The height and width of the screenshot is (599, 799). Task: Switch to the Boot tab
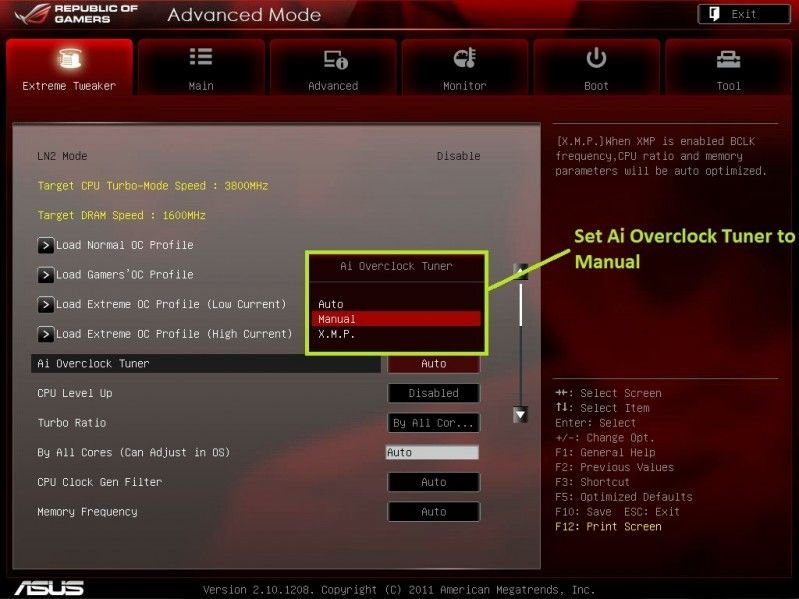coord(596,67)
